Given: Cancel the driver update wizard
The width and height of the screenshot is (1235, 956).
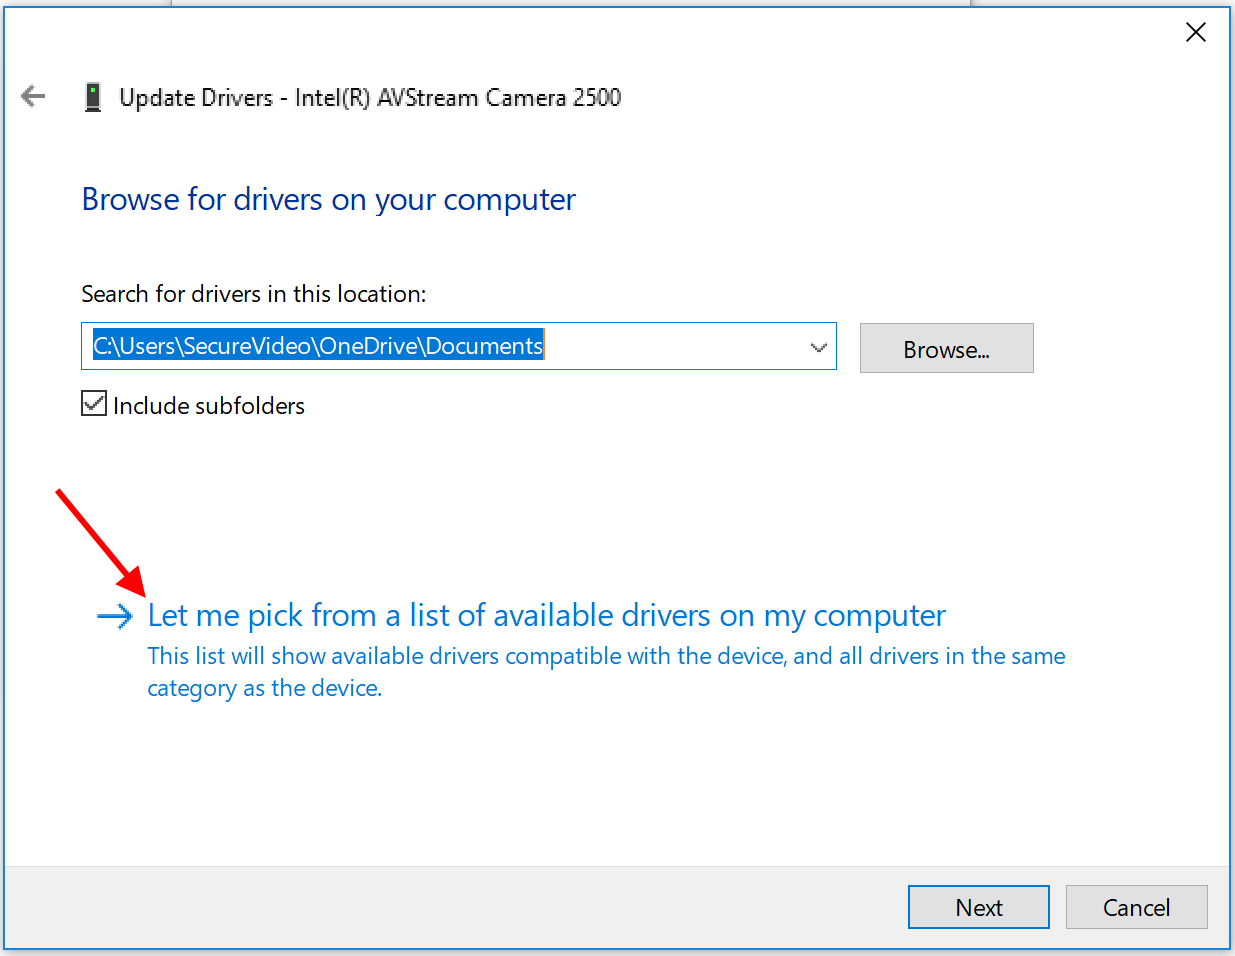Looking at the screenshot, I should click(1136, 907).
